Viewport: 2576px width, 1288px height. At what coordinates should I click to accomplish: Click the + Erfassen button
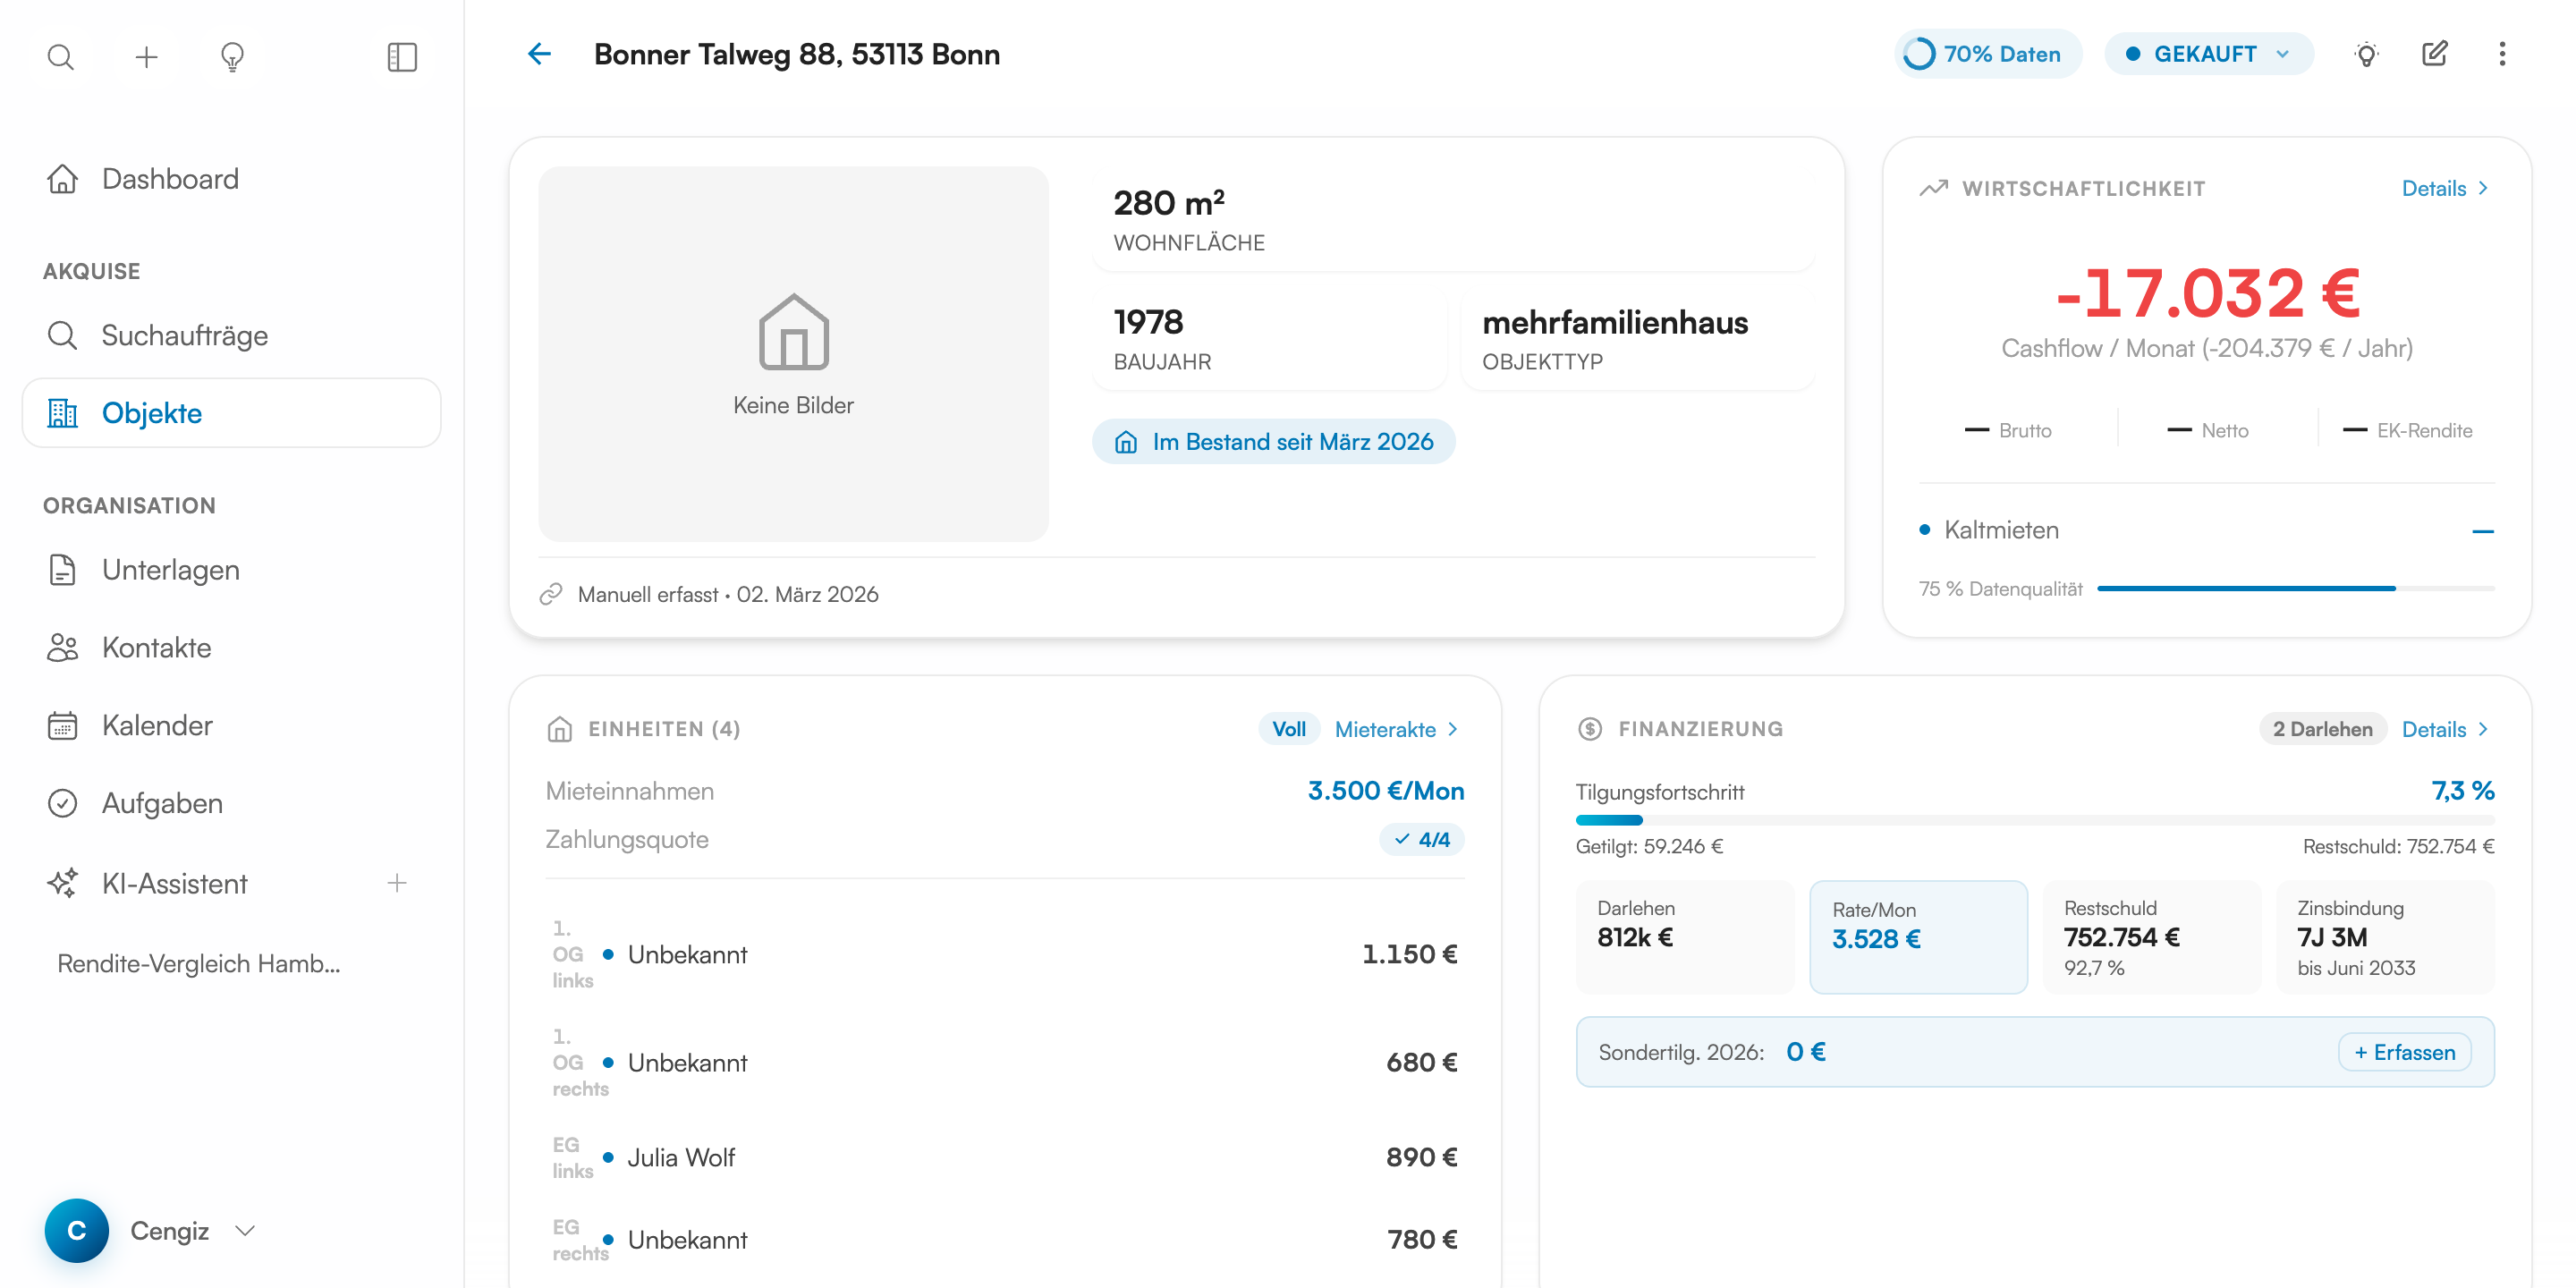coord(2404,1052)
